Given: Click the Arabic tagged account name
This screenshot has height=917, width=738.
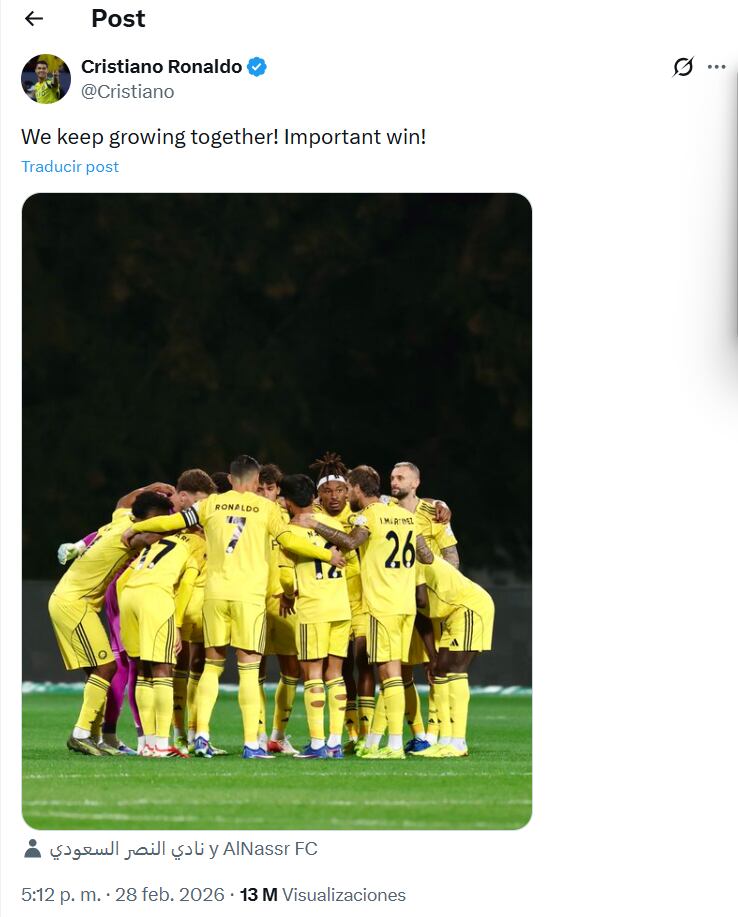Looking at the screenshot, I should [x=127, y=849].
